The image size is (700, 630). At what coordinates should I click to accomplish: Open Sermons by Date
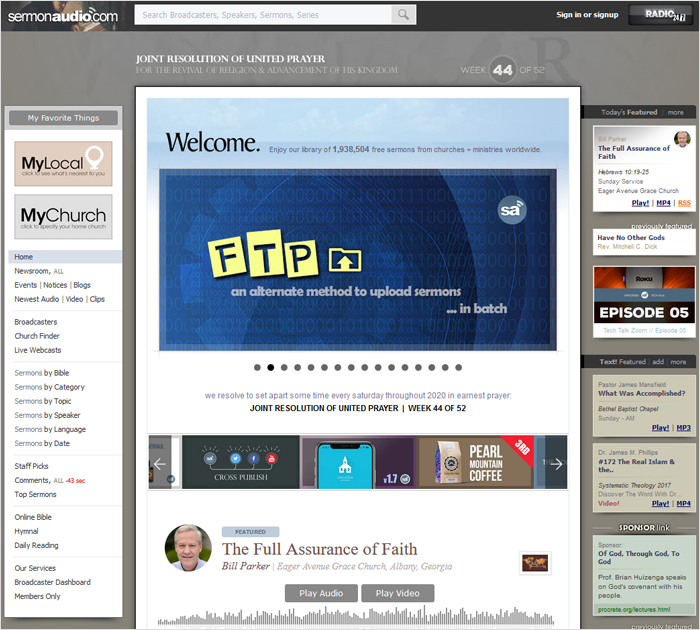point(42,443)
